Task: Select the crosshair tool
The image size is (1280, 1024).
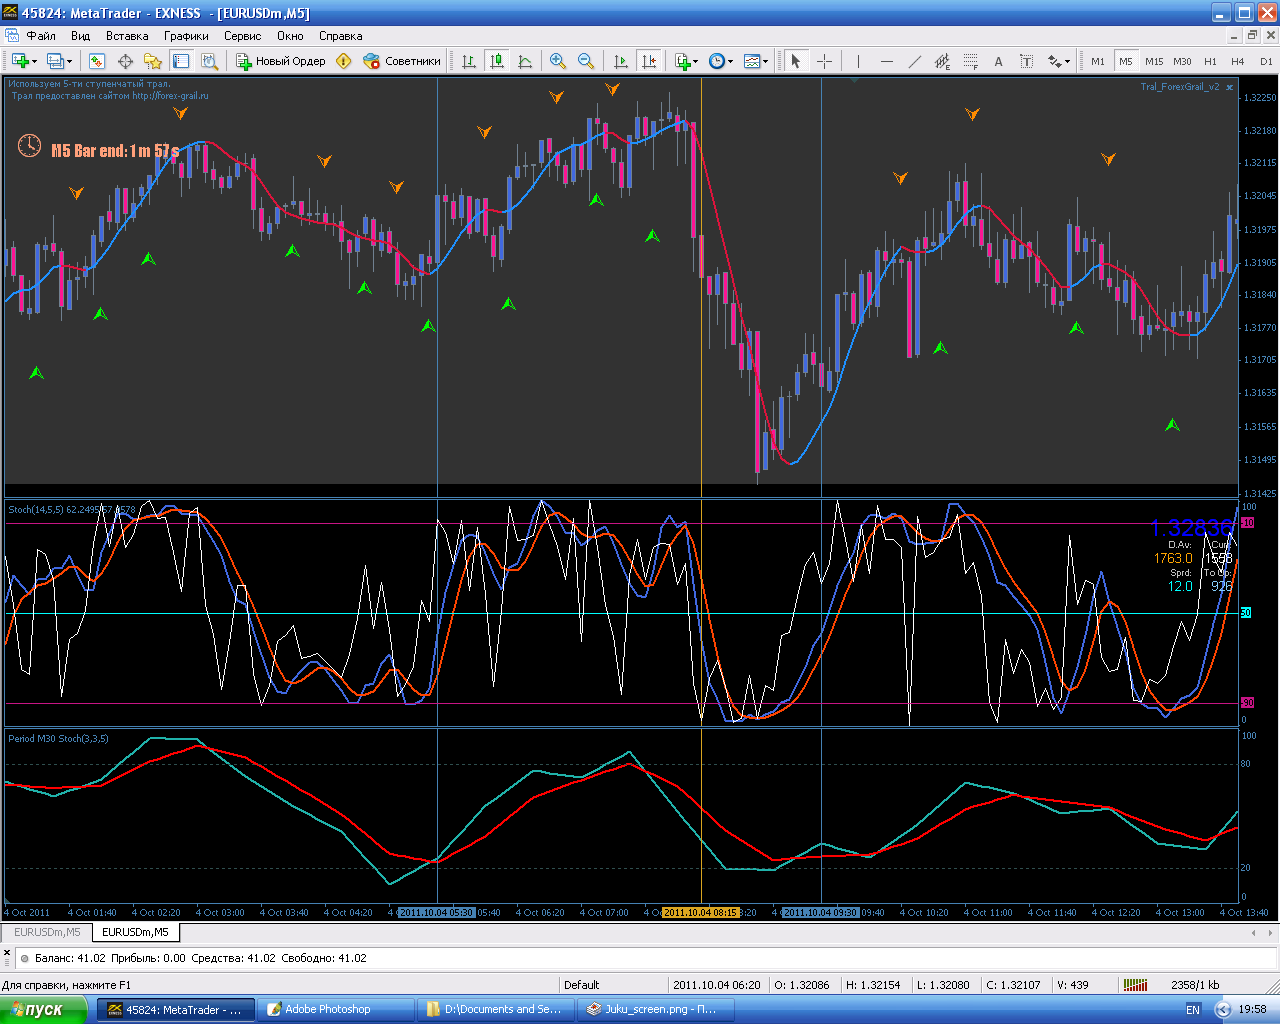Action: click(x=824, y=61)
